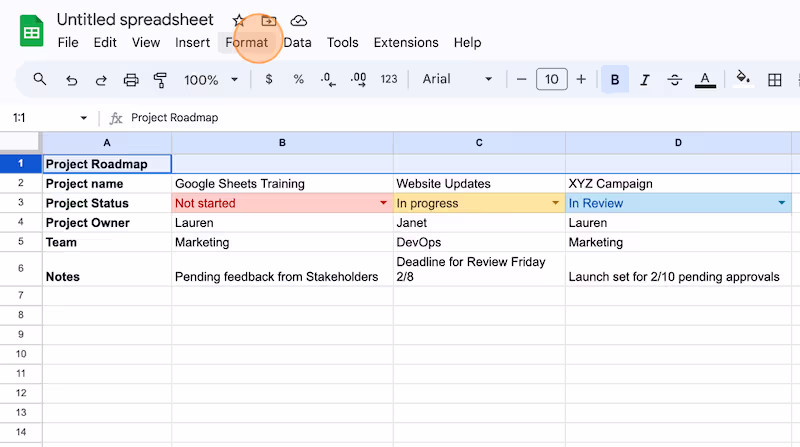The width and height of the screenshot is (800, 447).
Task: Click the redo arrow
Action: [101, 80]
